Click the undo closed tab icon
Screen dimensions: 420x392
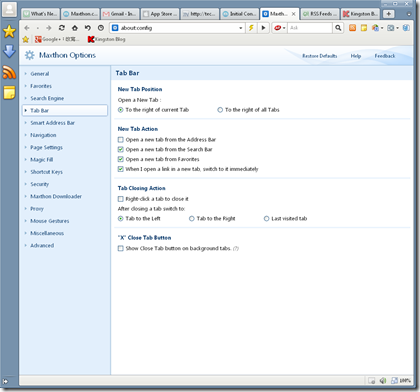[x=88, y=28]
